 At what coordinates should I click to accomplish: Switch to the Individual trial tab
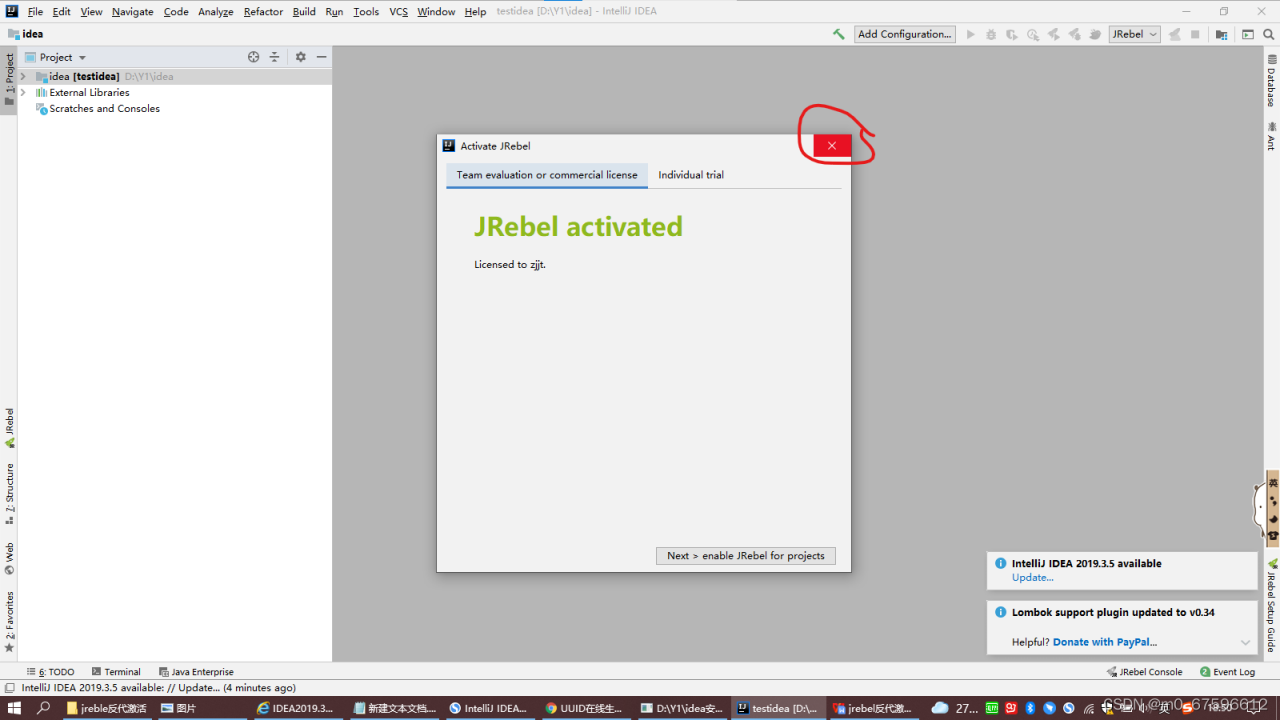691,175
